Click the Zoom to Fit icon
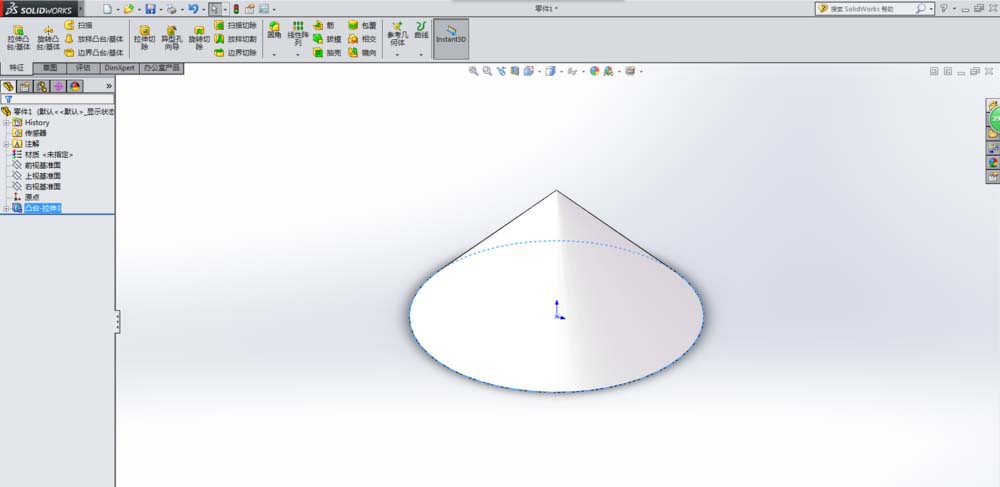Viewport: 1000px width, 487px height. (473, 71)
